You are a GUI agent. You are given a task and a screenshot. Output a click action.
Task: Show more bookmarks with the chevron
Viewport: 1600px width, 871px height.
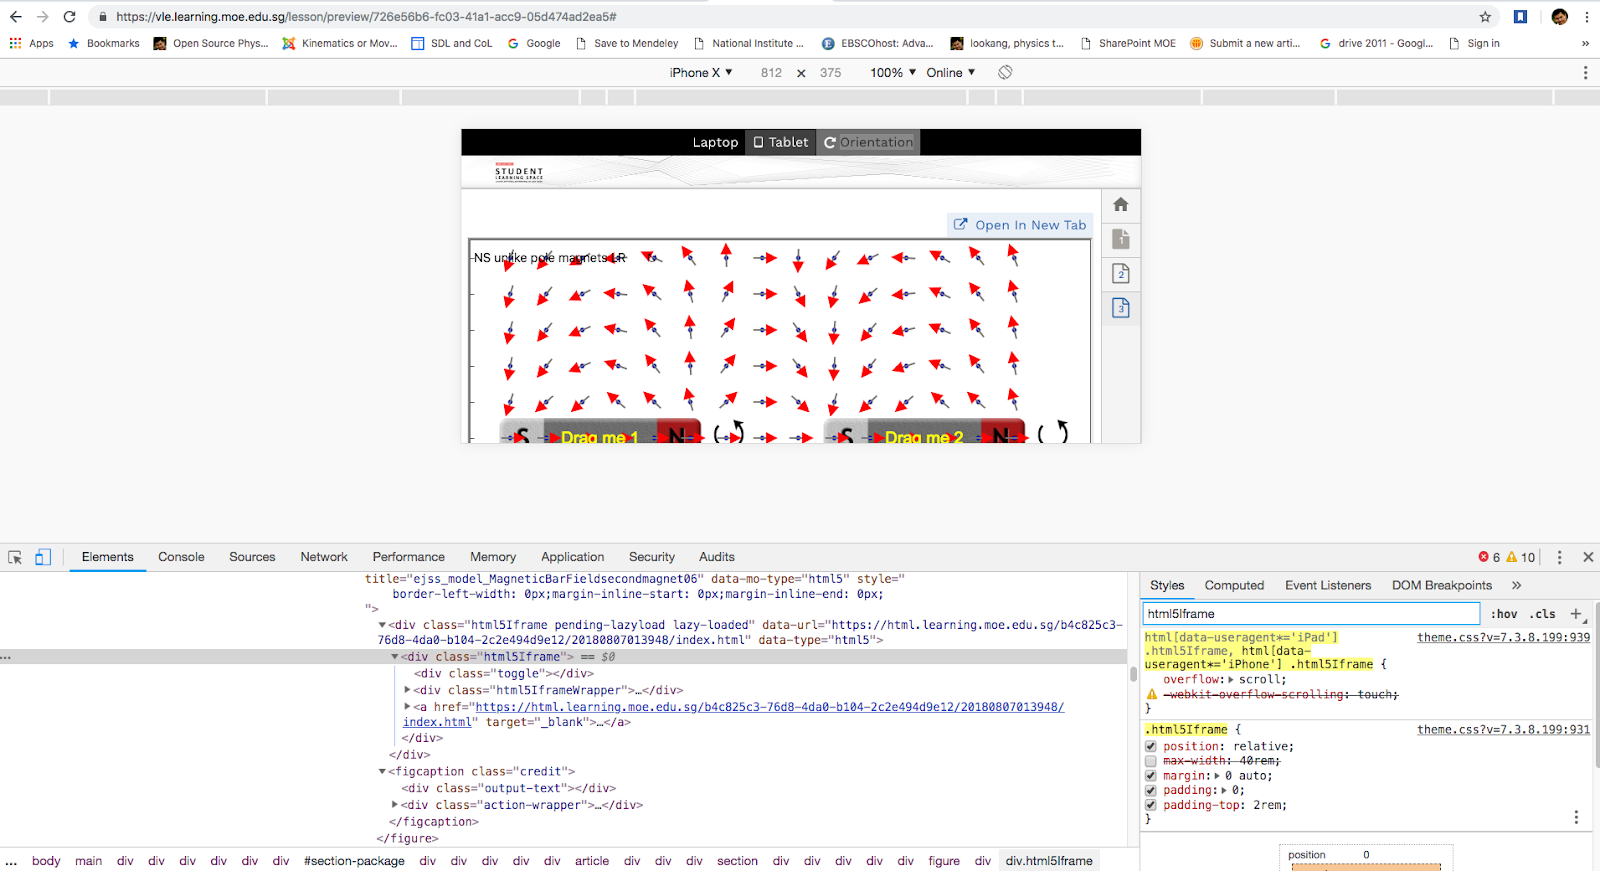coord(1585,43)
